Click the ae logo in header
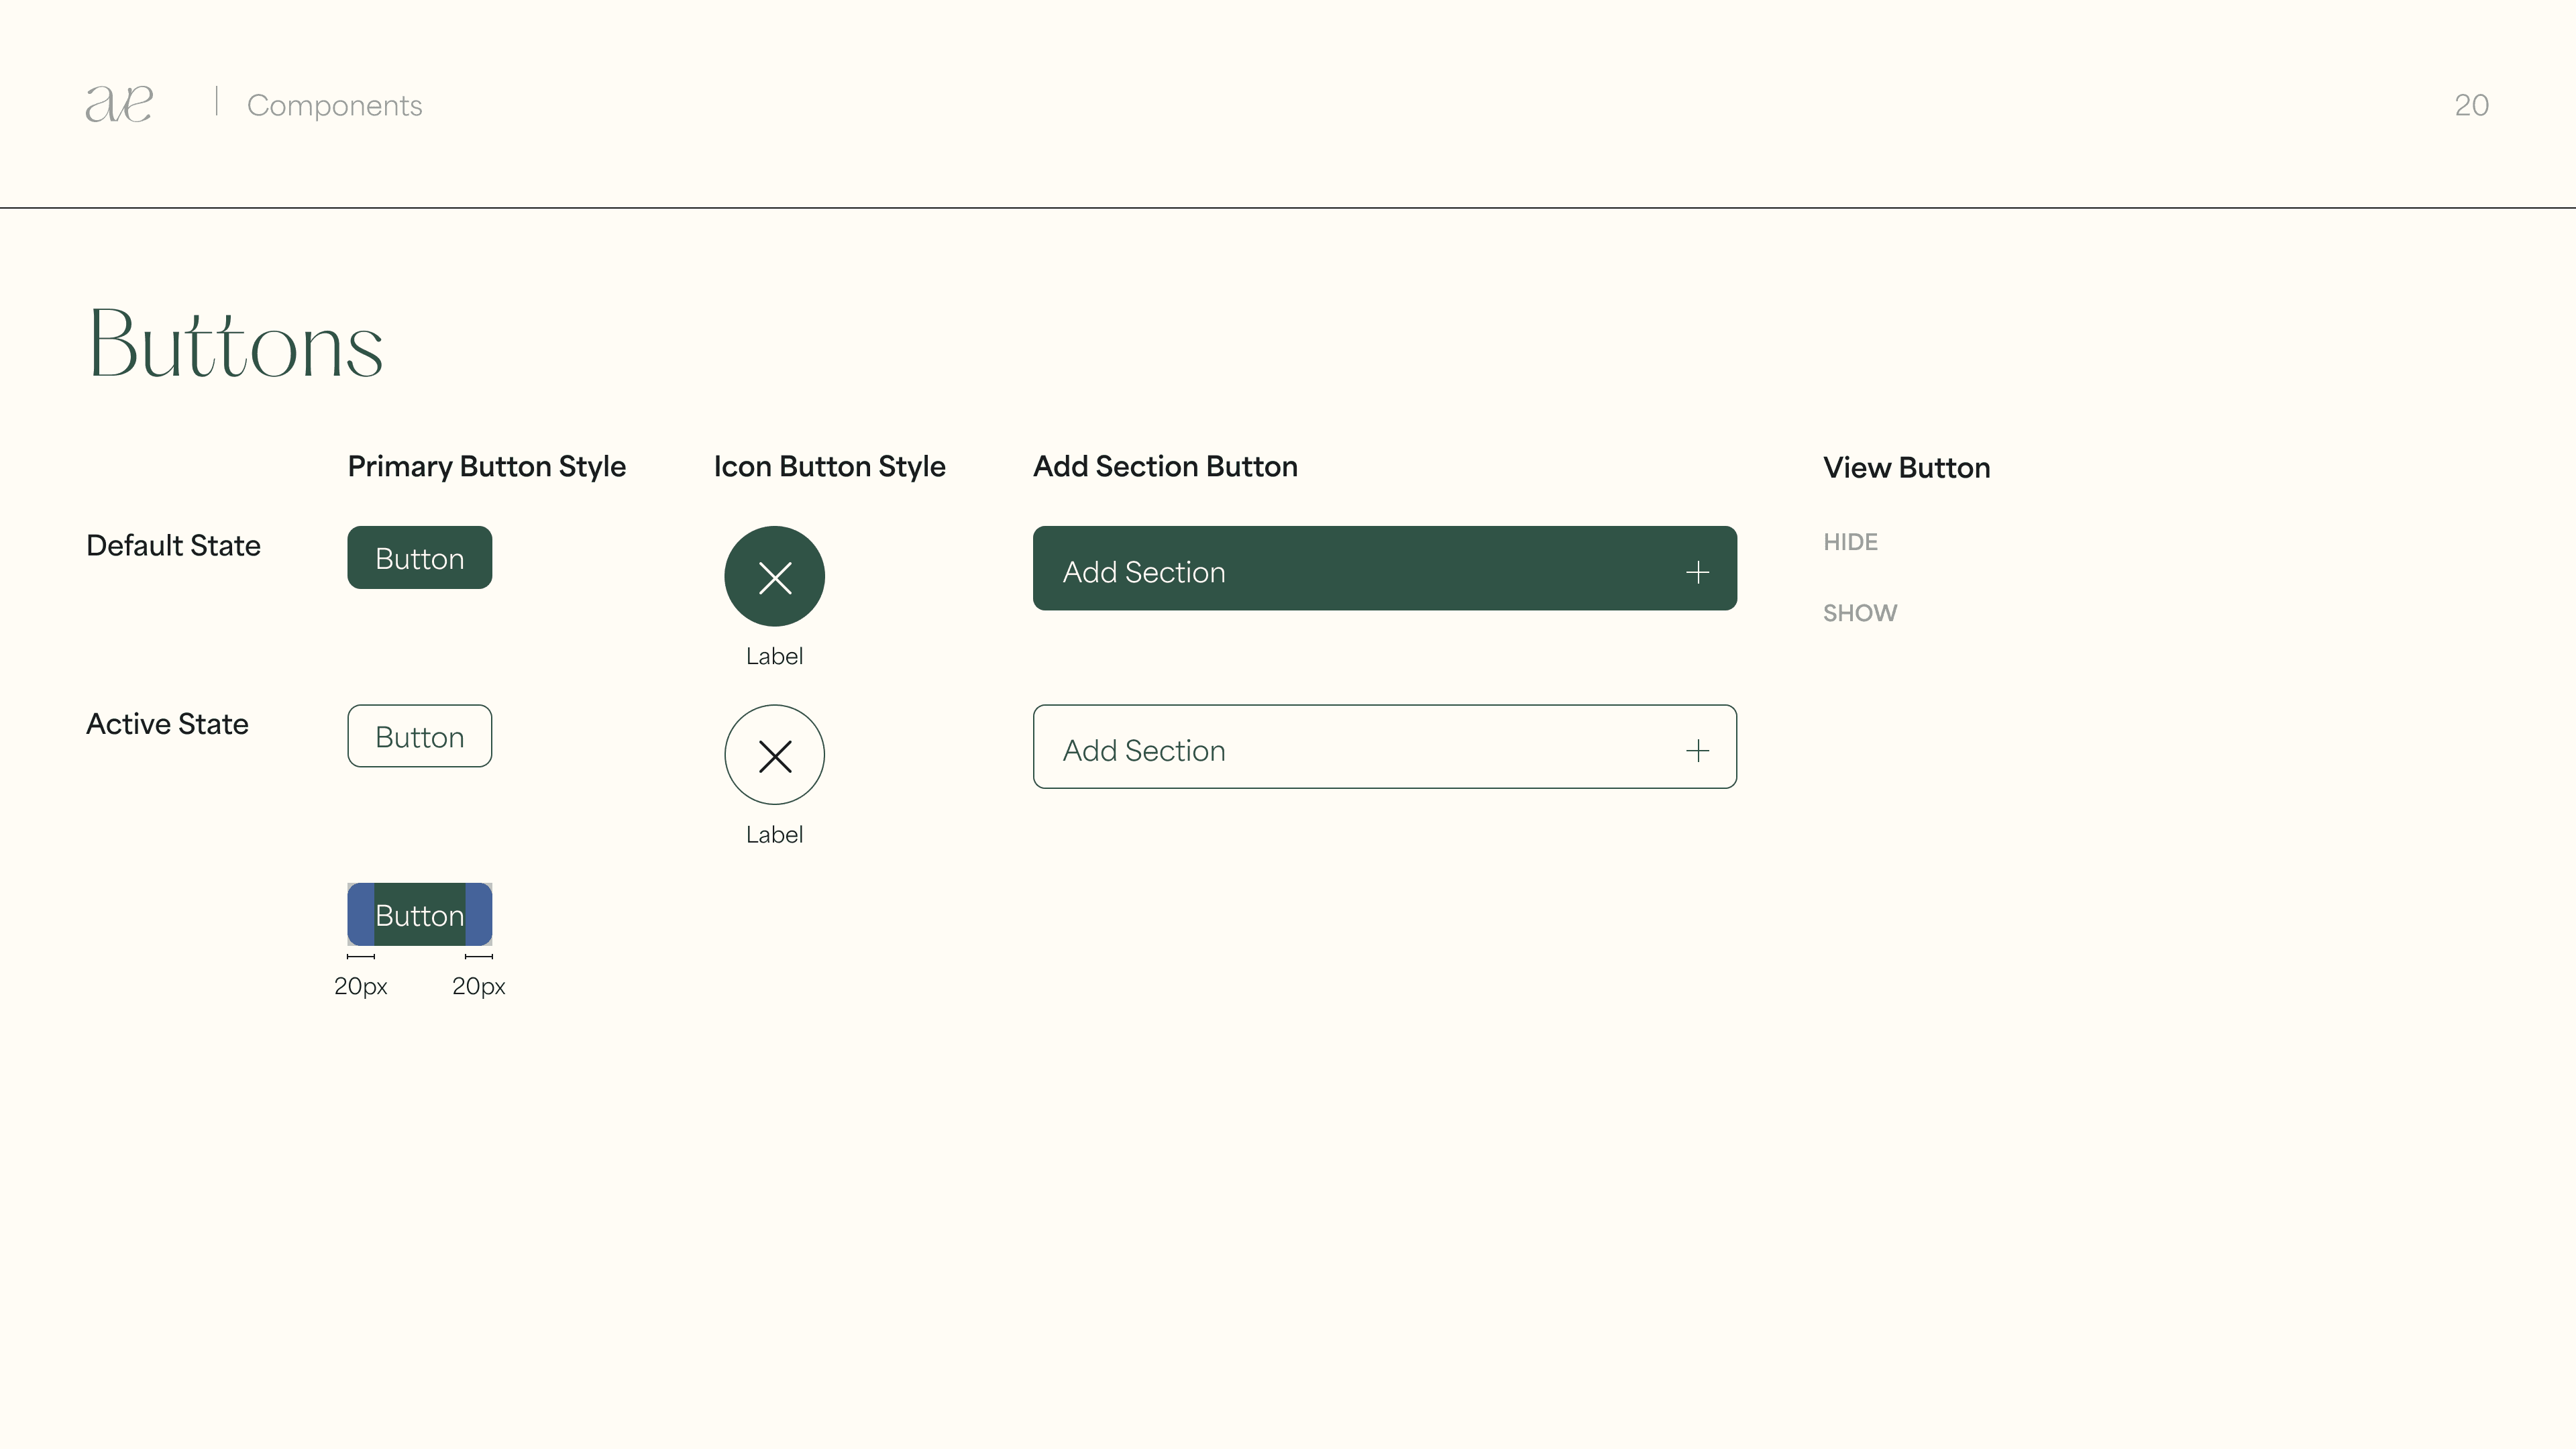The height and width of the screenshot is (1449, 2576). click(x=119, y=104)
